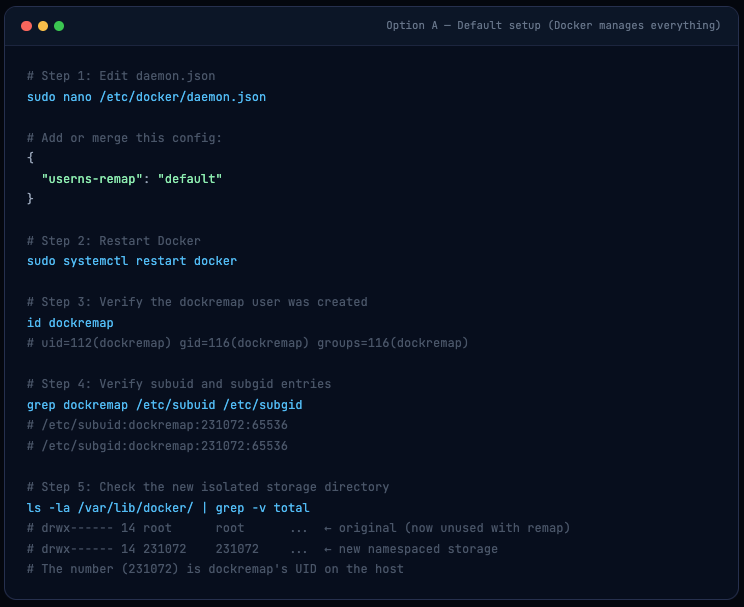744x607 pixels.
Task: Click the Step 3 verify dockremap user comment
Action: pyautogui.click(x=197, y=302)
